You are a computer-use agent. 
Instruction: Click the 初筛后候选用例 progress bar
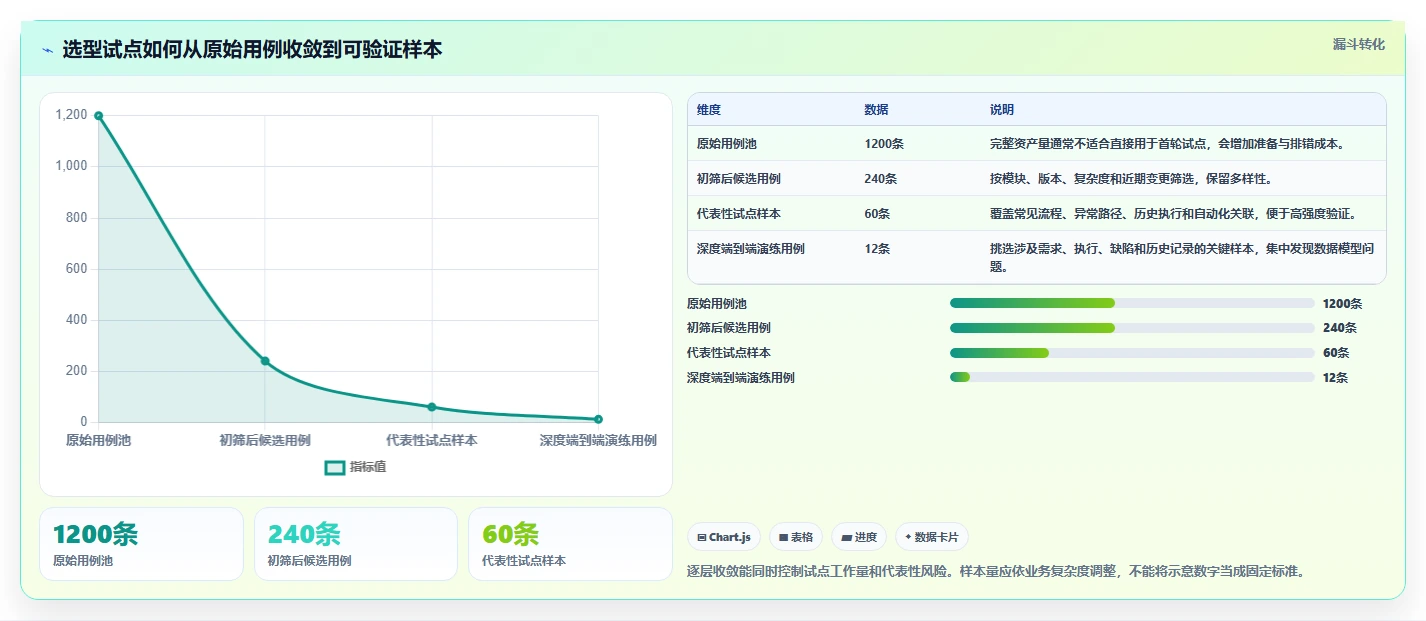[x=1132, y=328]
